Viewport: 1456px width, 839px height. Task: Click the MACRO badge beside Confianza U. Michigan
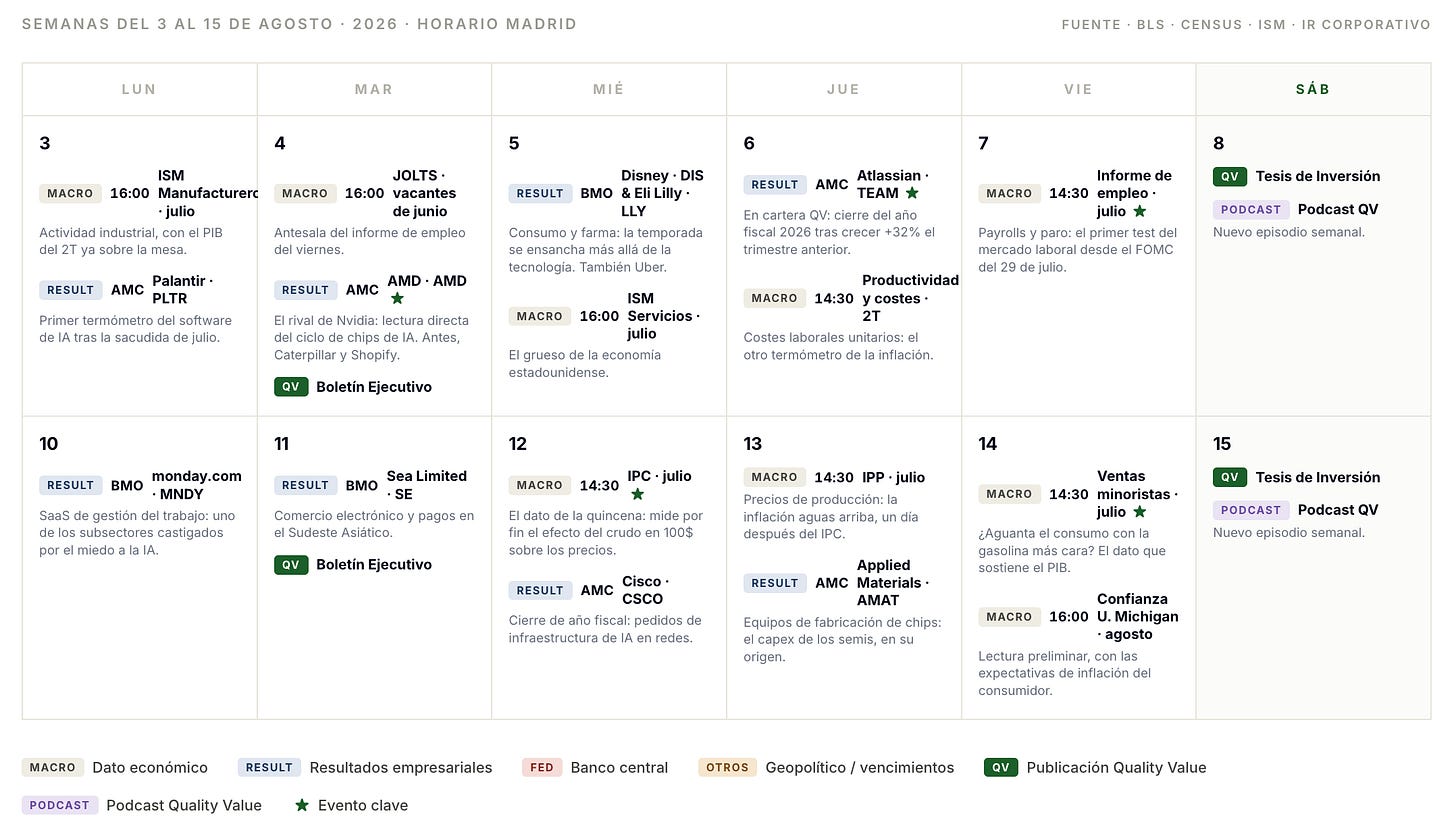point(1009,617)
